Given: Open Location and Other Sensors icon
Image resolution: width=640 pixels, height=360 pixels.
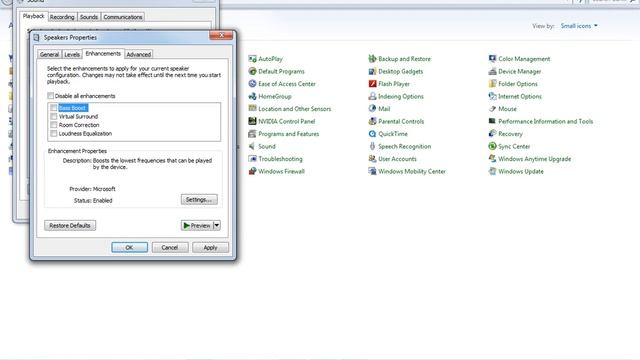Looking at the screenshot, I should pyautogui.click(x=252, y=109).
